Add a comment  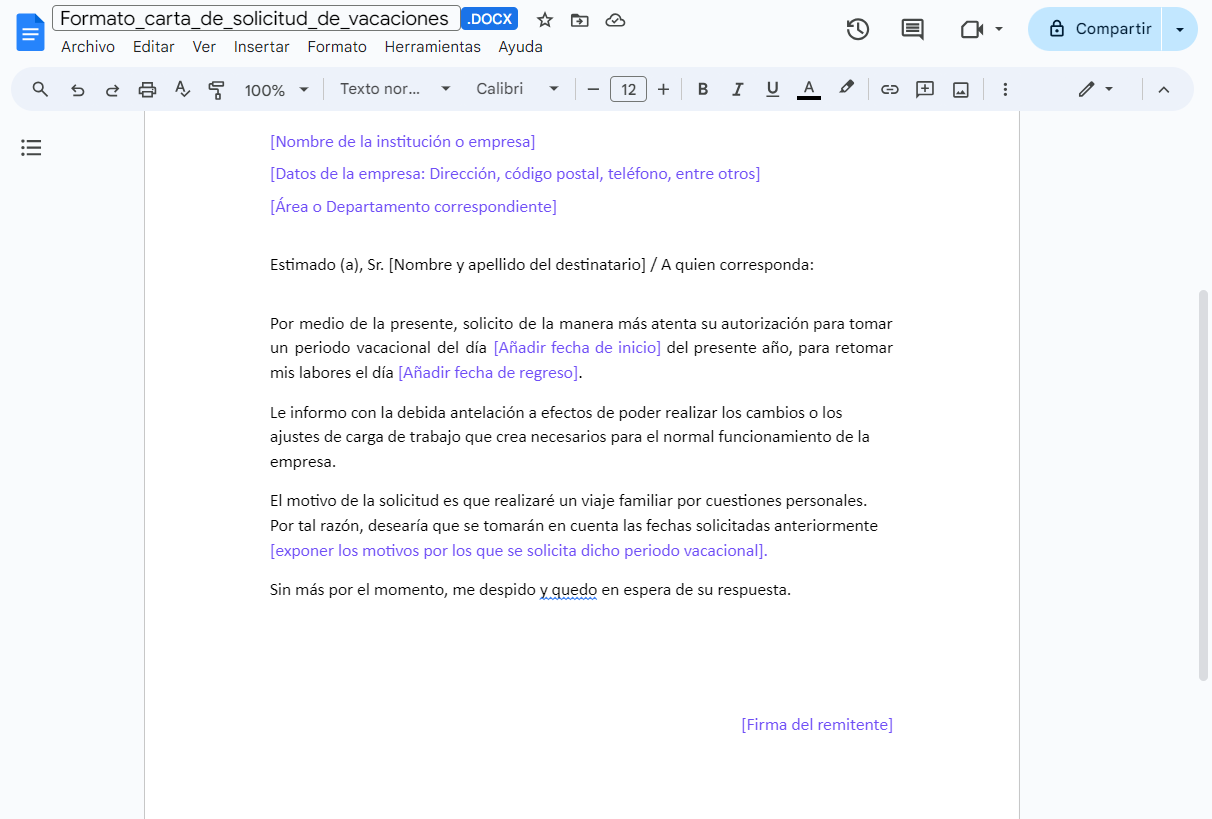pyautogui.click(x=924, y=89)
